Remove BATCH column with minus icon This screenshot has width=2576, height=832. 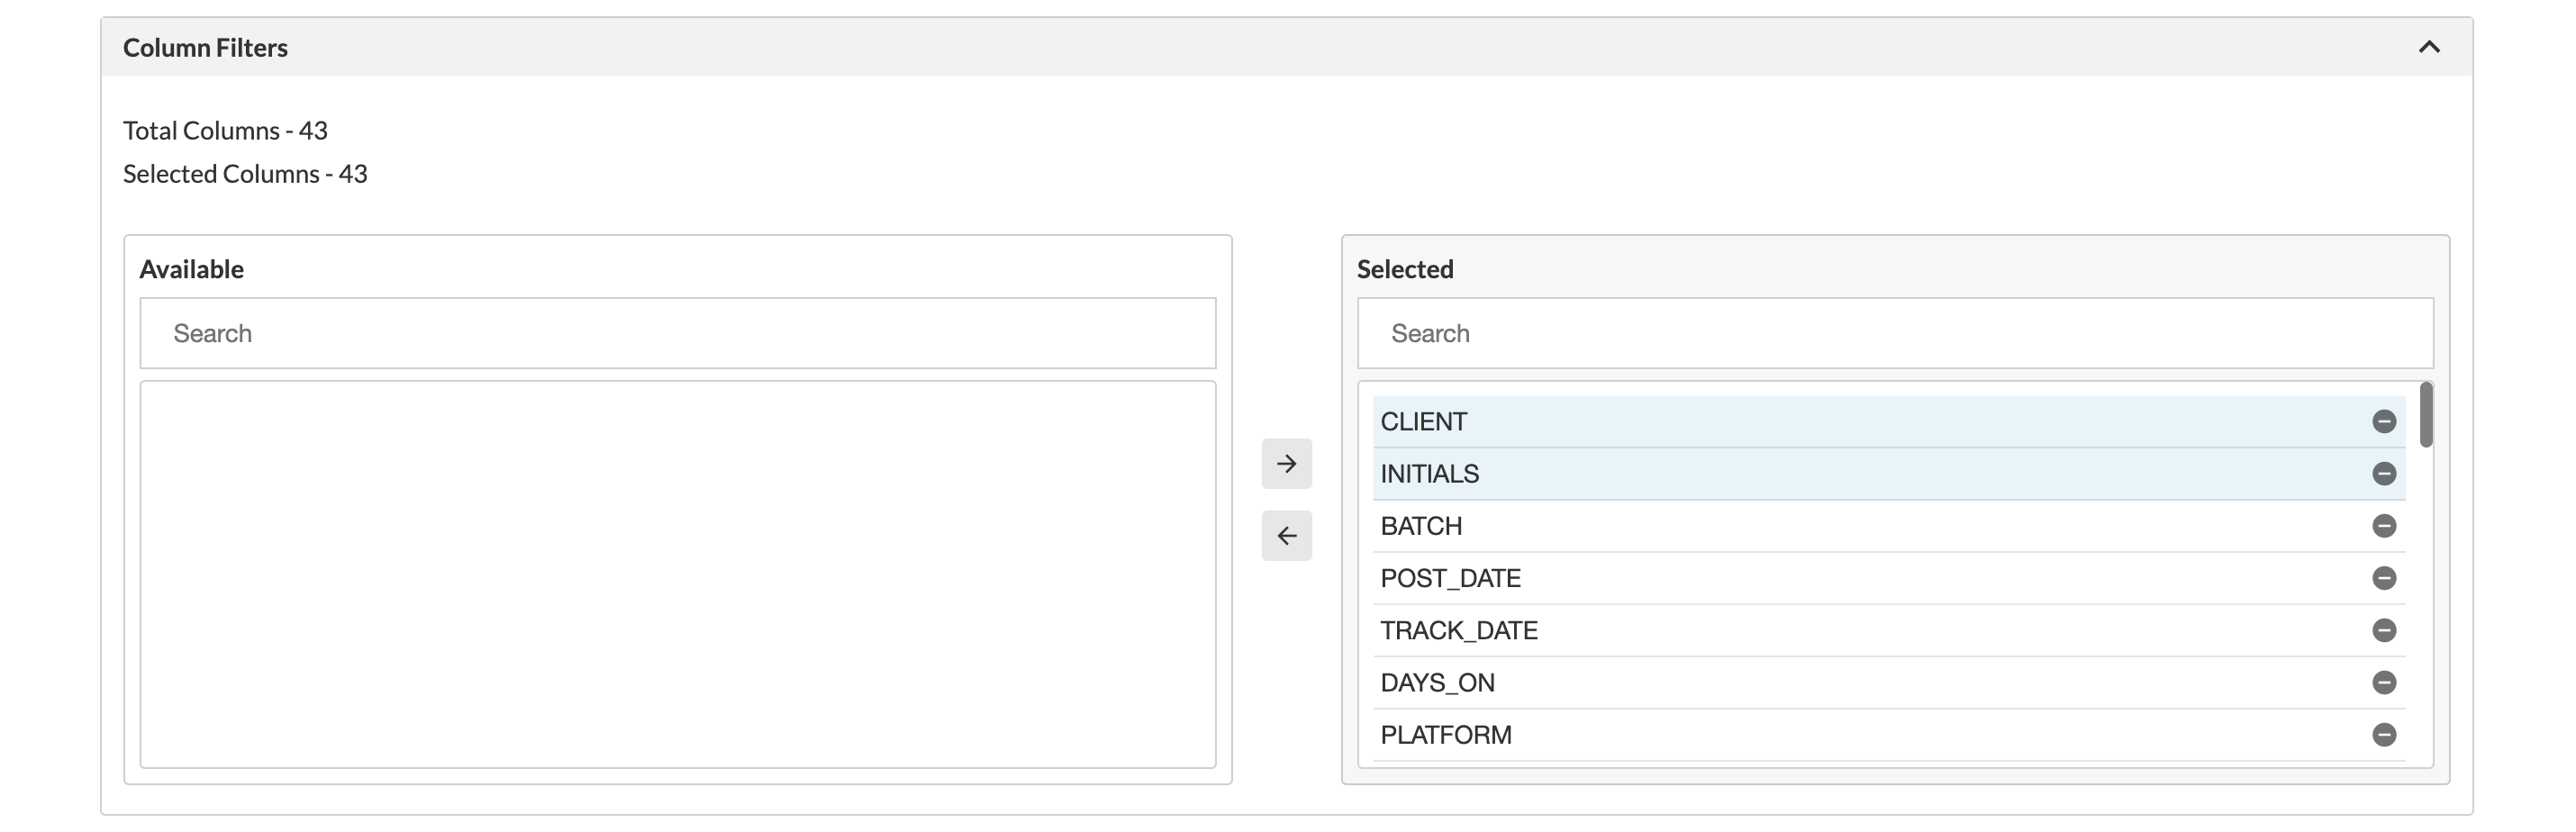point(2384,526)
